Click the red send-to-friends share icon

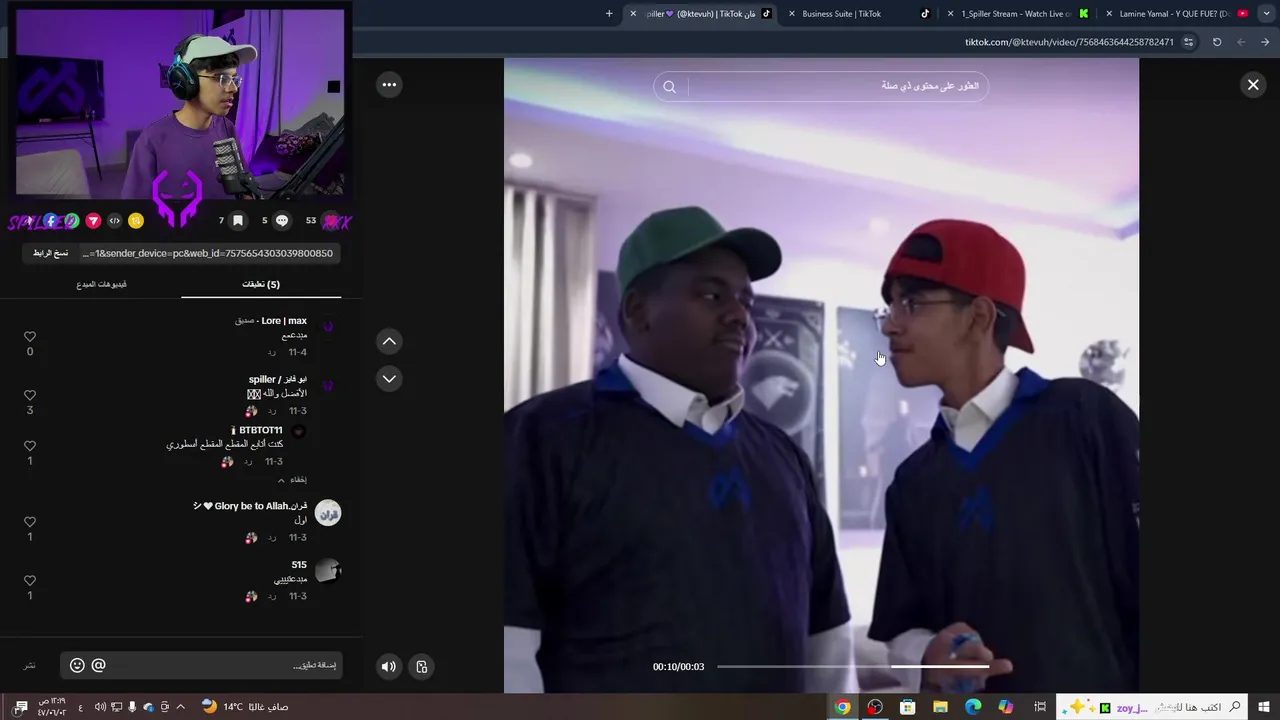93,221
